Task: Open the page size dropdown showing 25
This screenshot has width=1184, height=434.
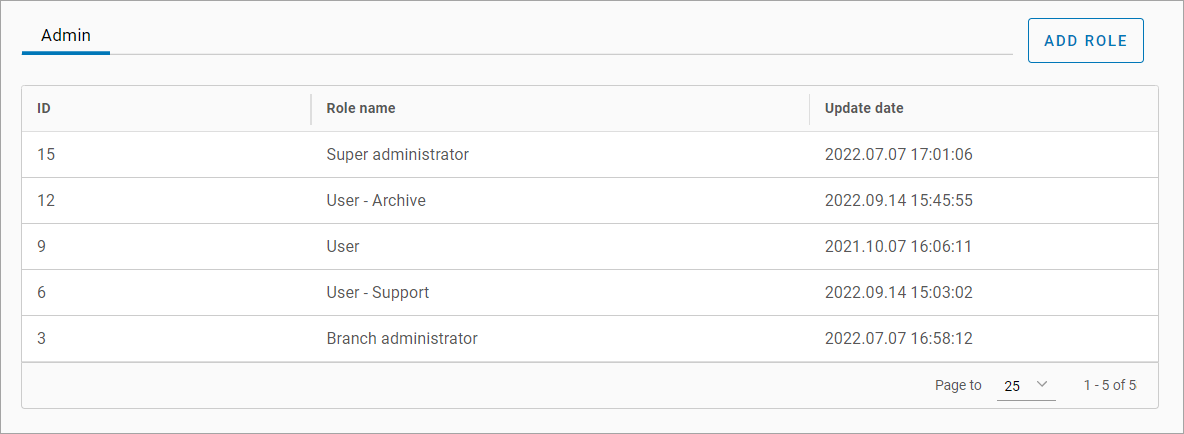Action: [x=1025, y=385]
